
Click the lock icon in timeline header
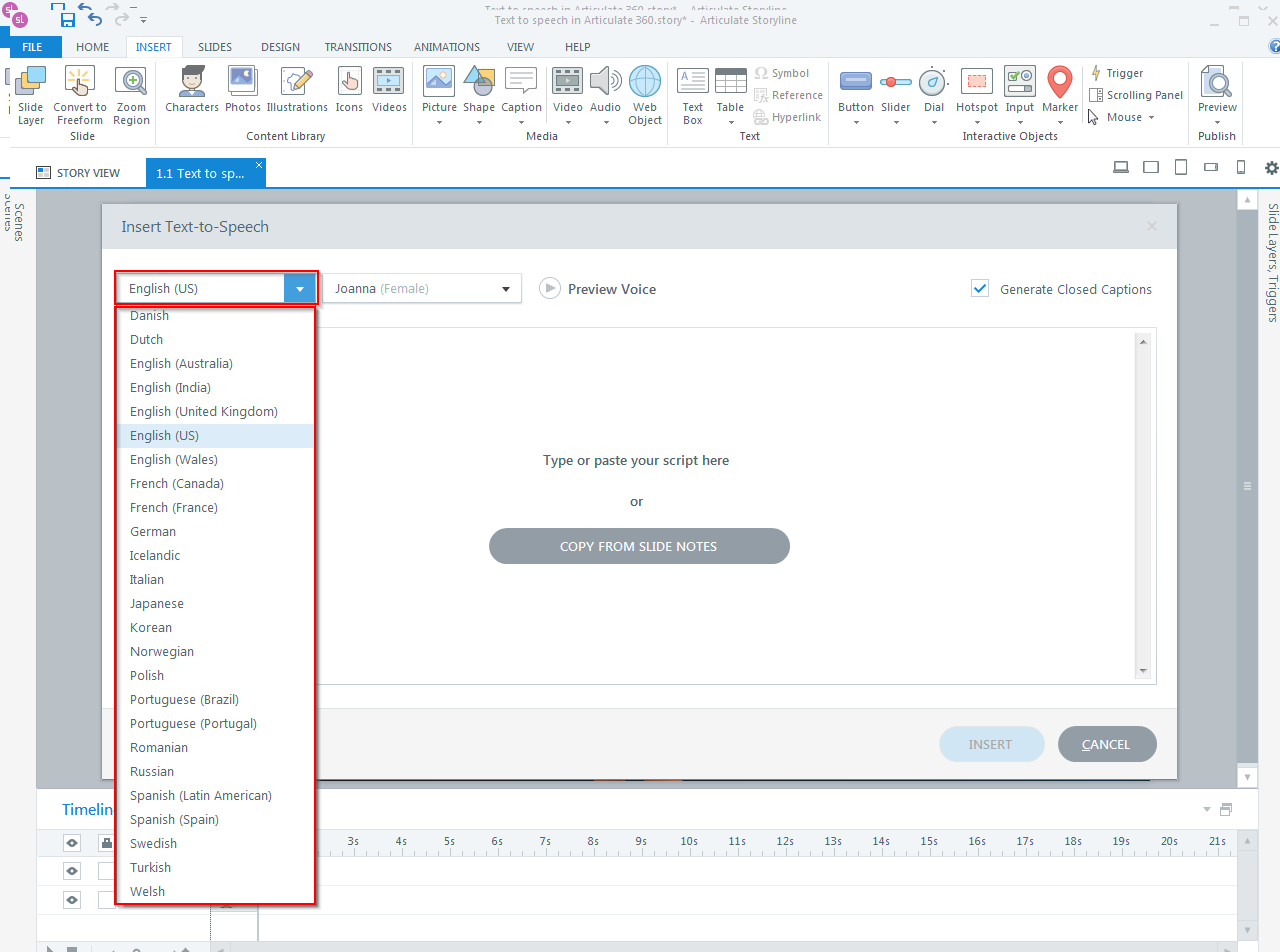pyautogui.click(x=106, y=843)
